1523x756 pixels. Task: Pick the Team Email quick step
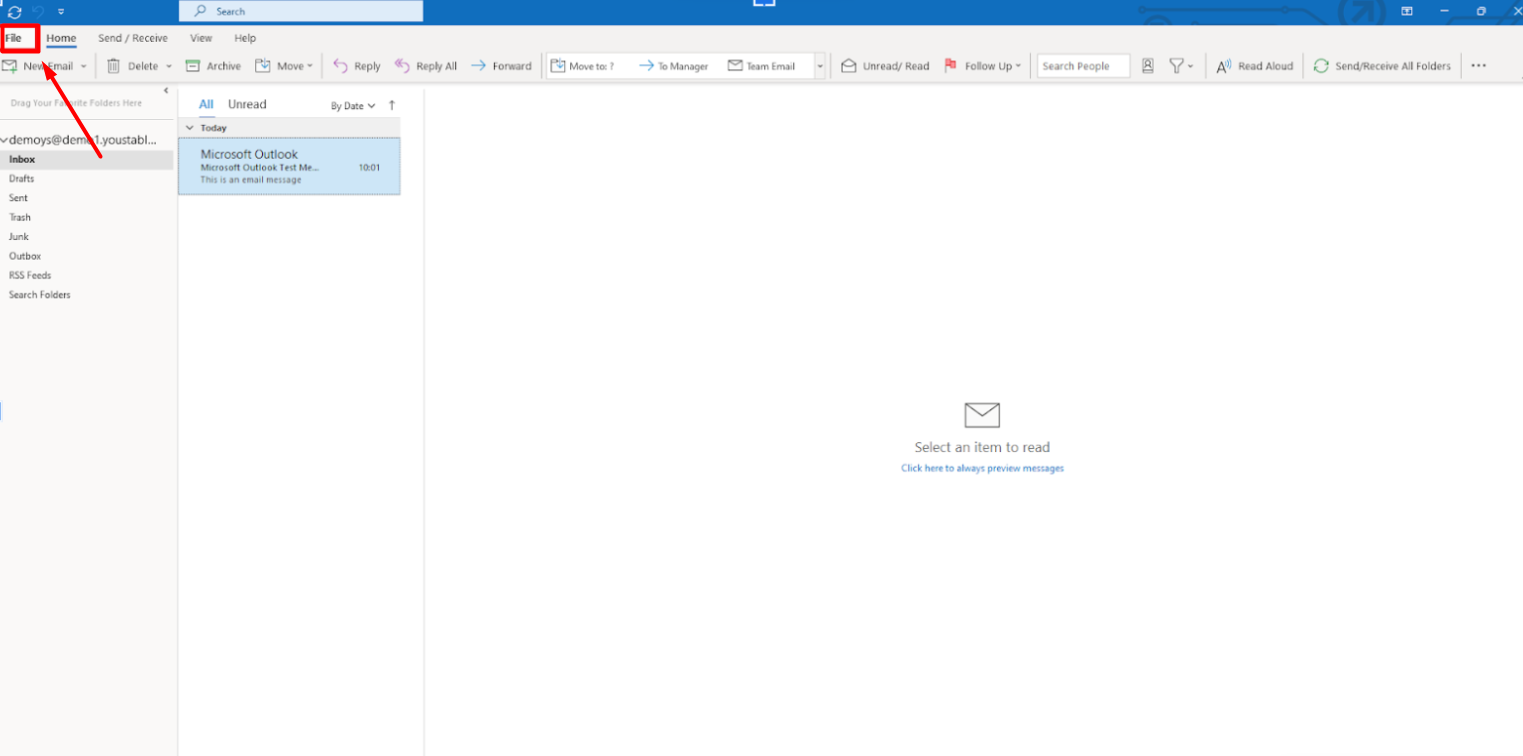tap(761, 66)
